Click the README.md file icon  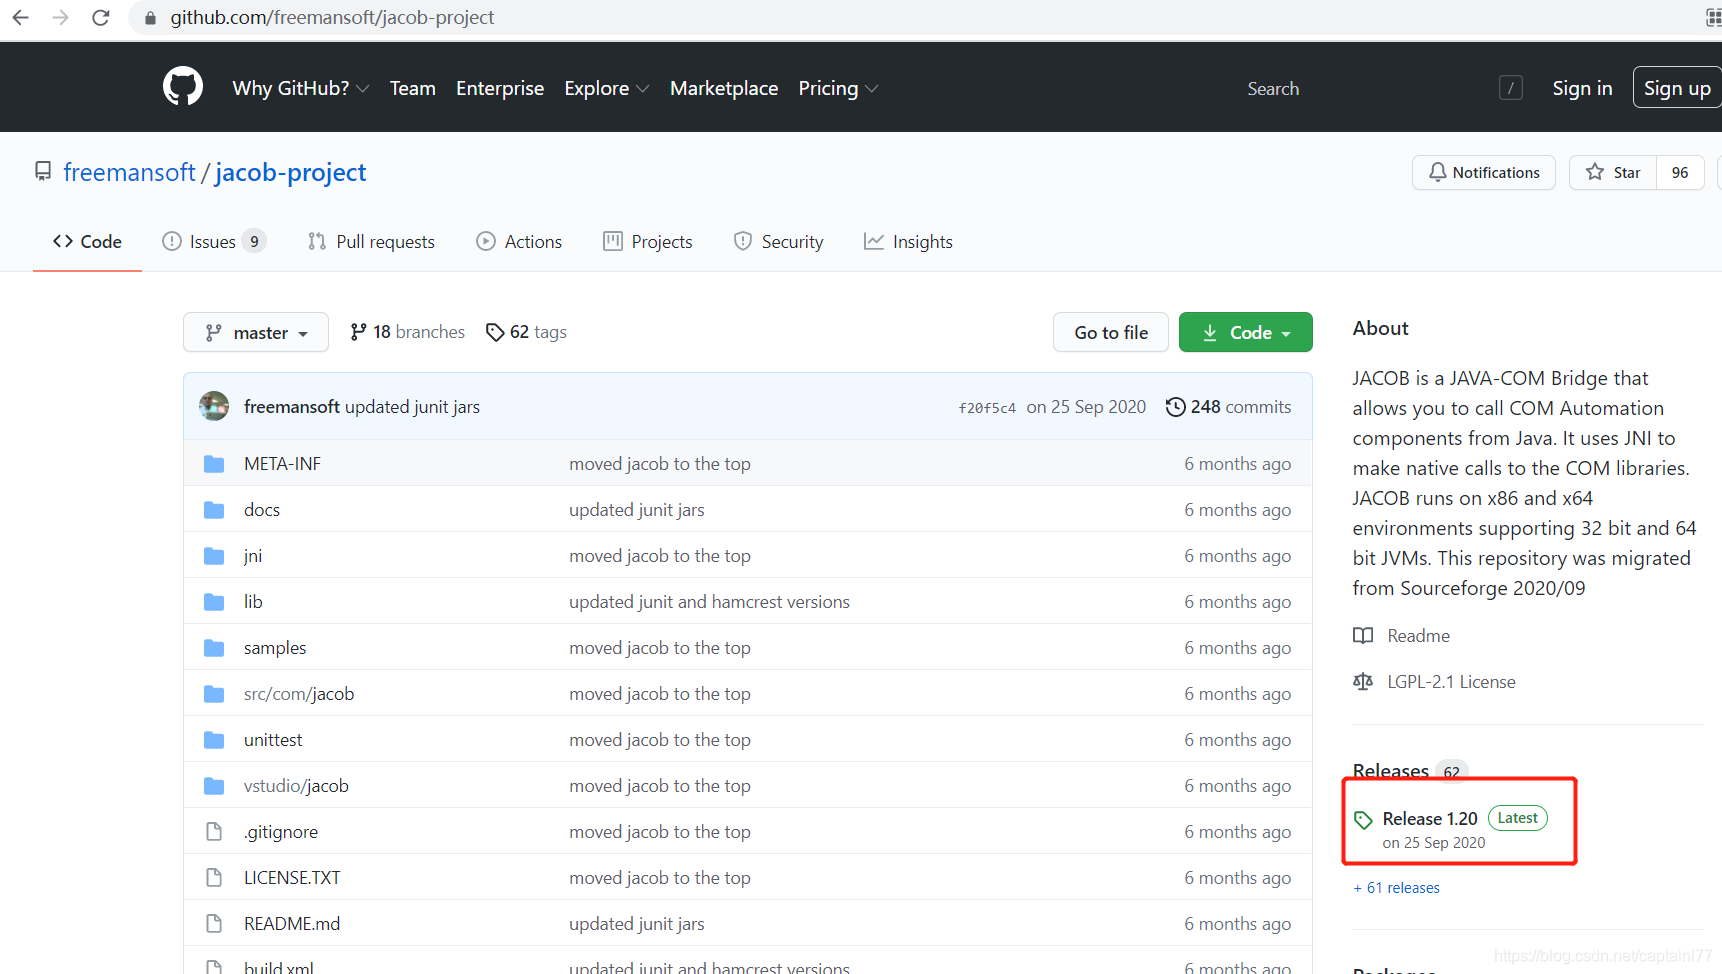pos(214,923)
